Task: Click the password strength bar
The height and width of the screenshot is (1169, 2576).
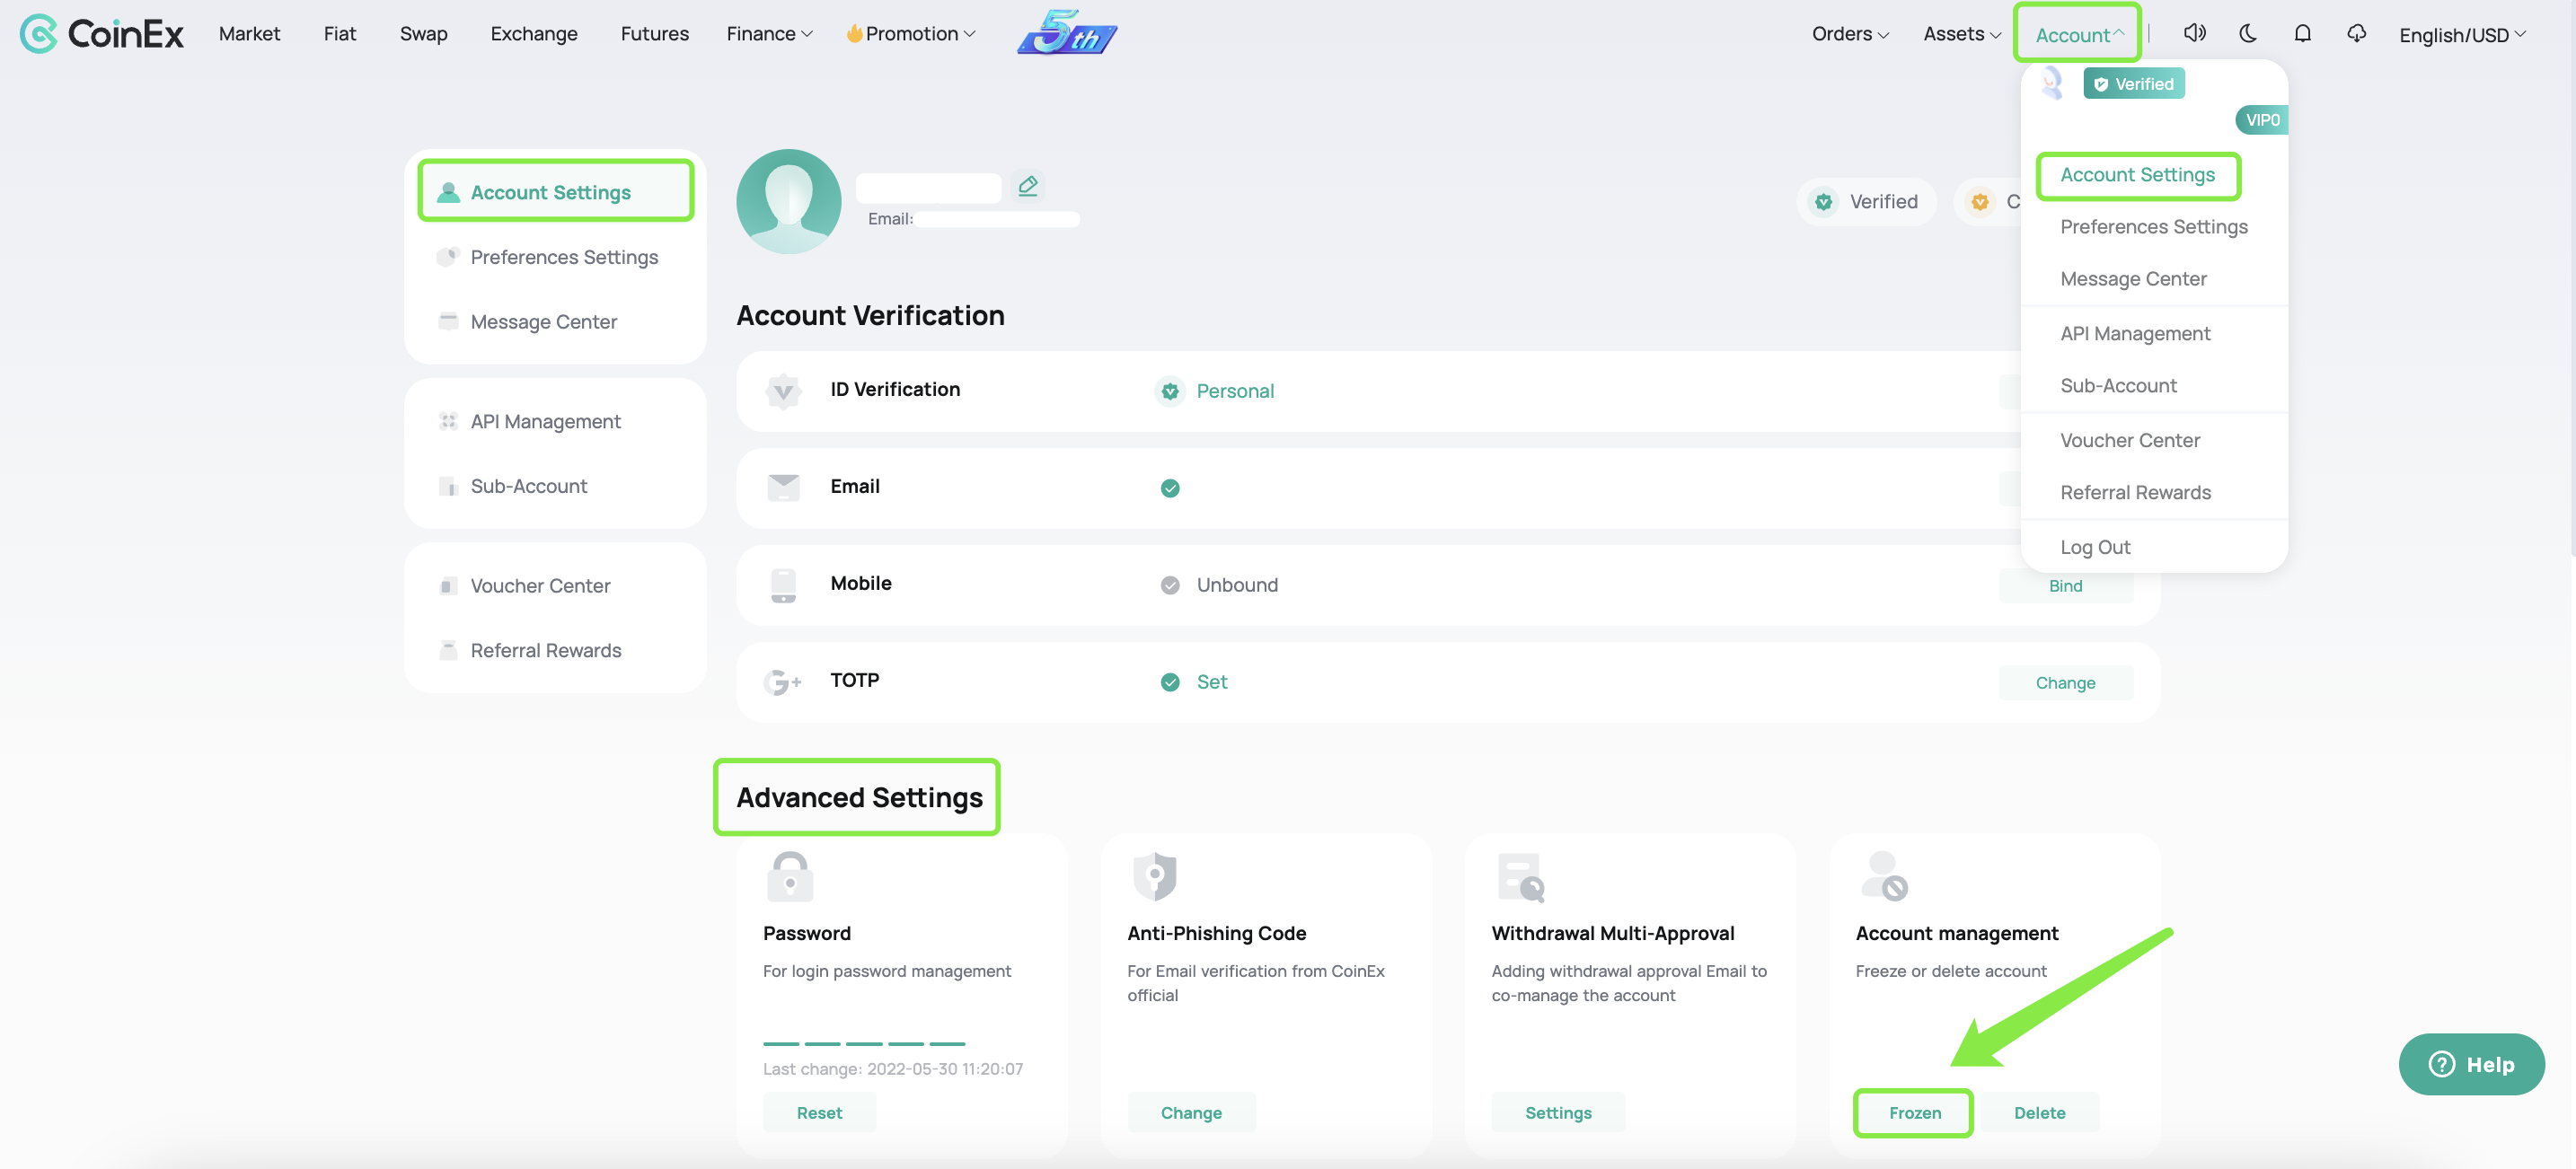Action: click(x=864, y=1043)
